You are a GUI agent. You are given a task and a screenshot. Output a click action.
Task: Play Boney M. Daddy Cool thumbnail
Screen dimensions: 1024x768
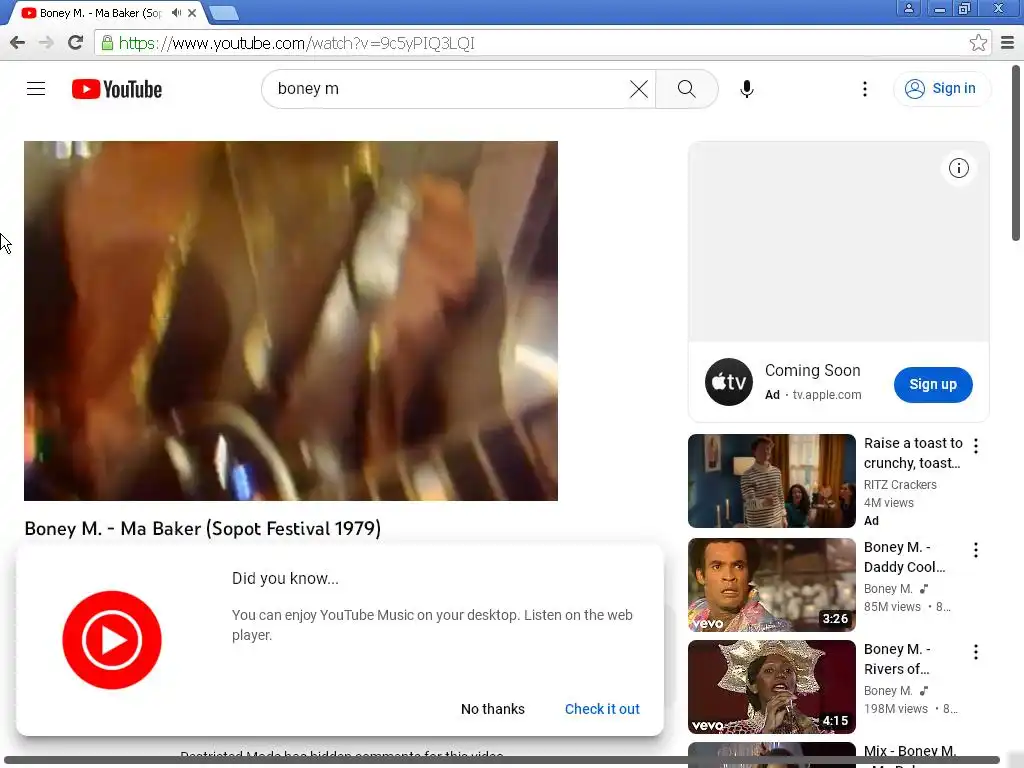pyautogui.click(x=771, y=585)
